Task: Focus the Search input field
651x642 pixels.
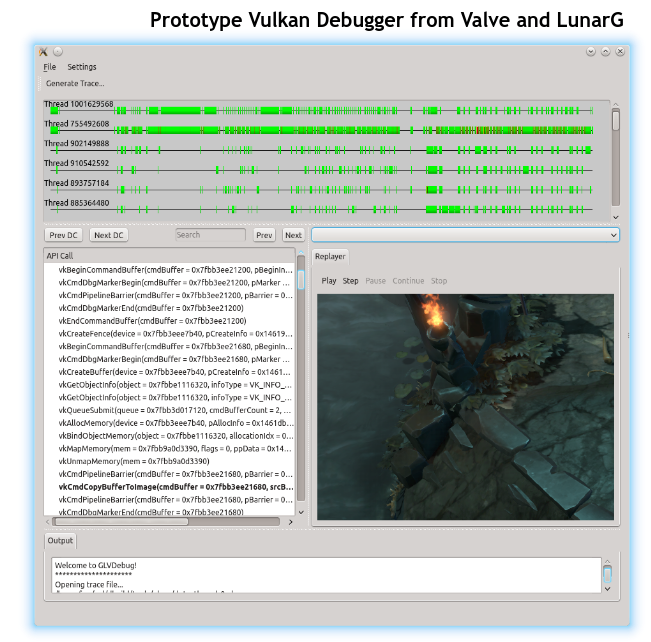Action: (x=210, y=235)
